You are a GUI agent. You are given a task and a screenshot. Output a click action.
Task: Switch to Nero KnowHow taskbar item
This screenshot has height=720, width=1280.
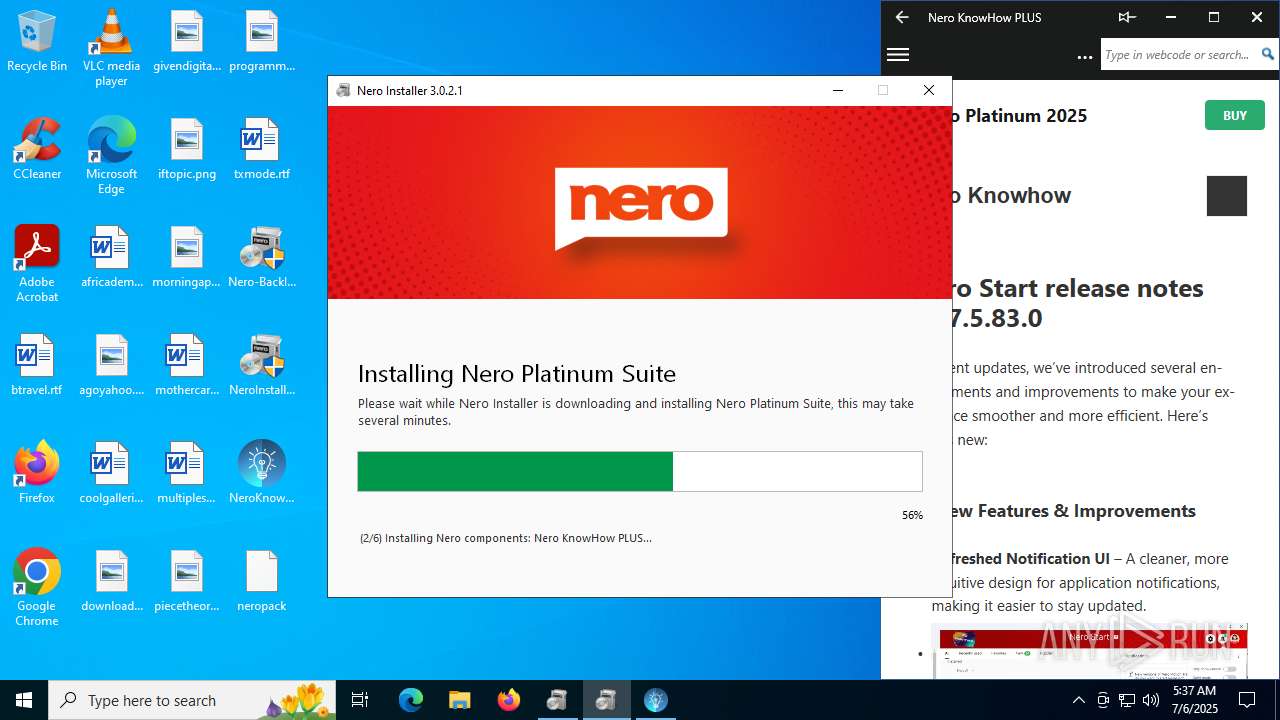655,700
